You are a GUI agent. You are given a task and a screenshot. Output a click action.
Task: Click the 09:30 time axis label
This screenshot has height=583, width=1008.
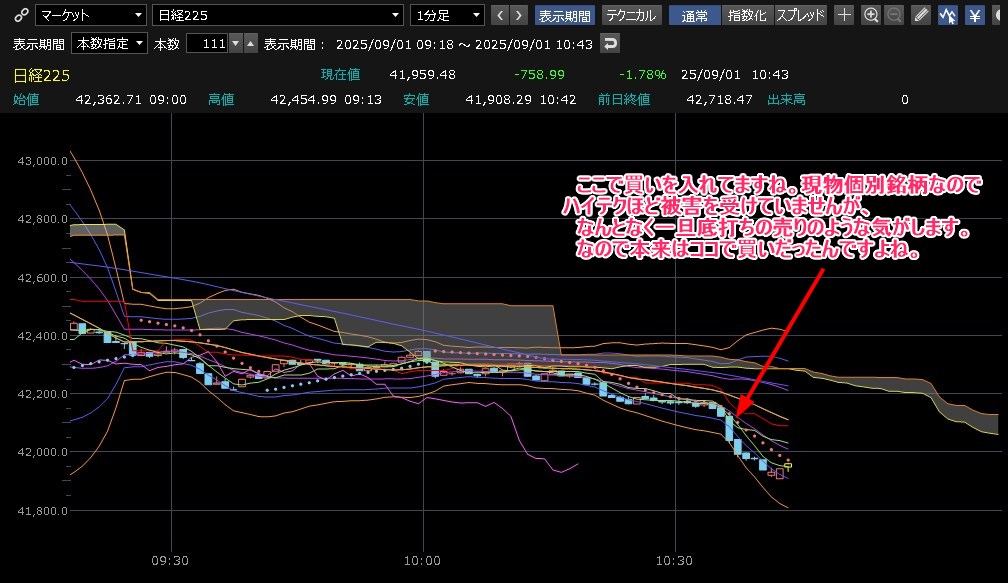(x=170, y=561)
